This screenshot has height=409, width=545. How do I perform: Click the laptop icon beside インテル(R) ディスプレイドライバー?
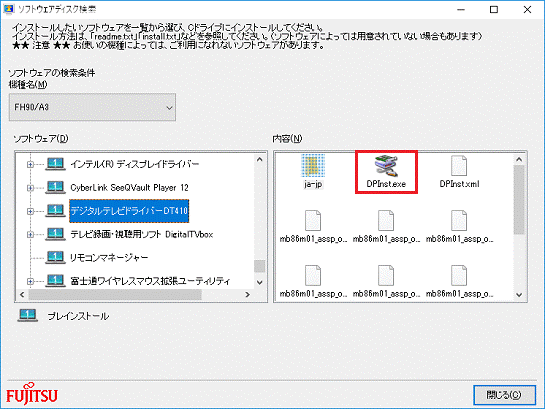click(55, 164)
